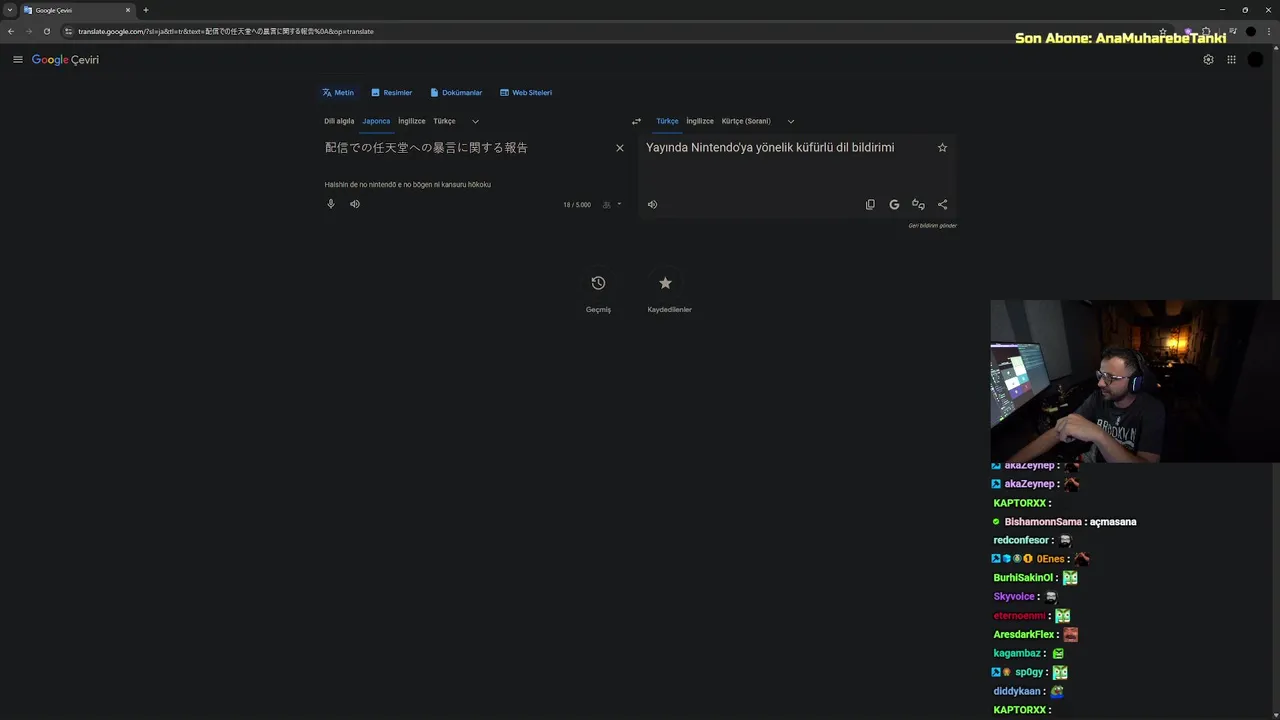
Task: Click username AresdarkFlex in chat
Action: tap(1024, 635)
